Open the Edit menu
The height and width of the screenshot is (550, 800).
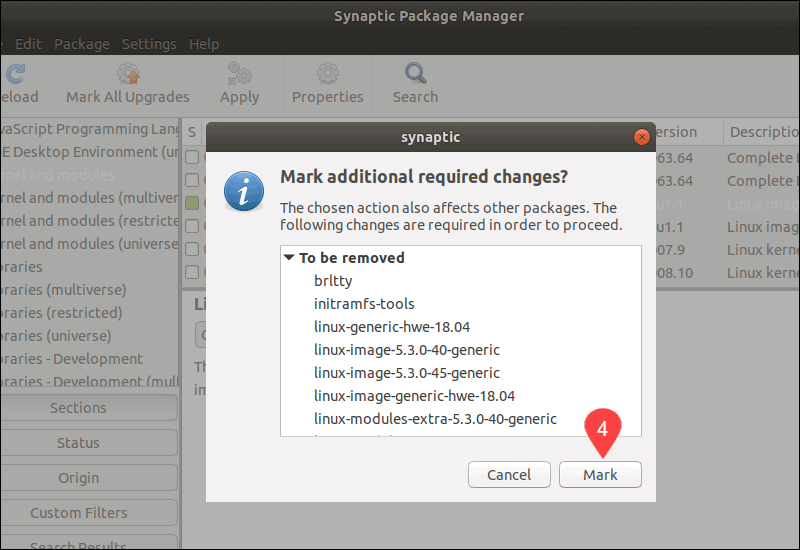tap(28, 44)
